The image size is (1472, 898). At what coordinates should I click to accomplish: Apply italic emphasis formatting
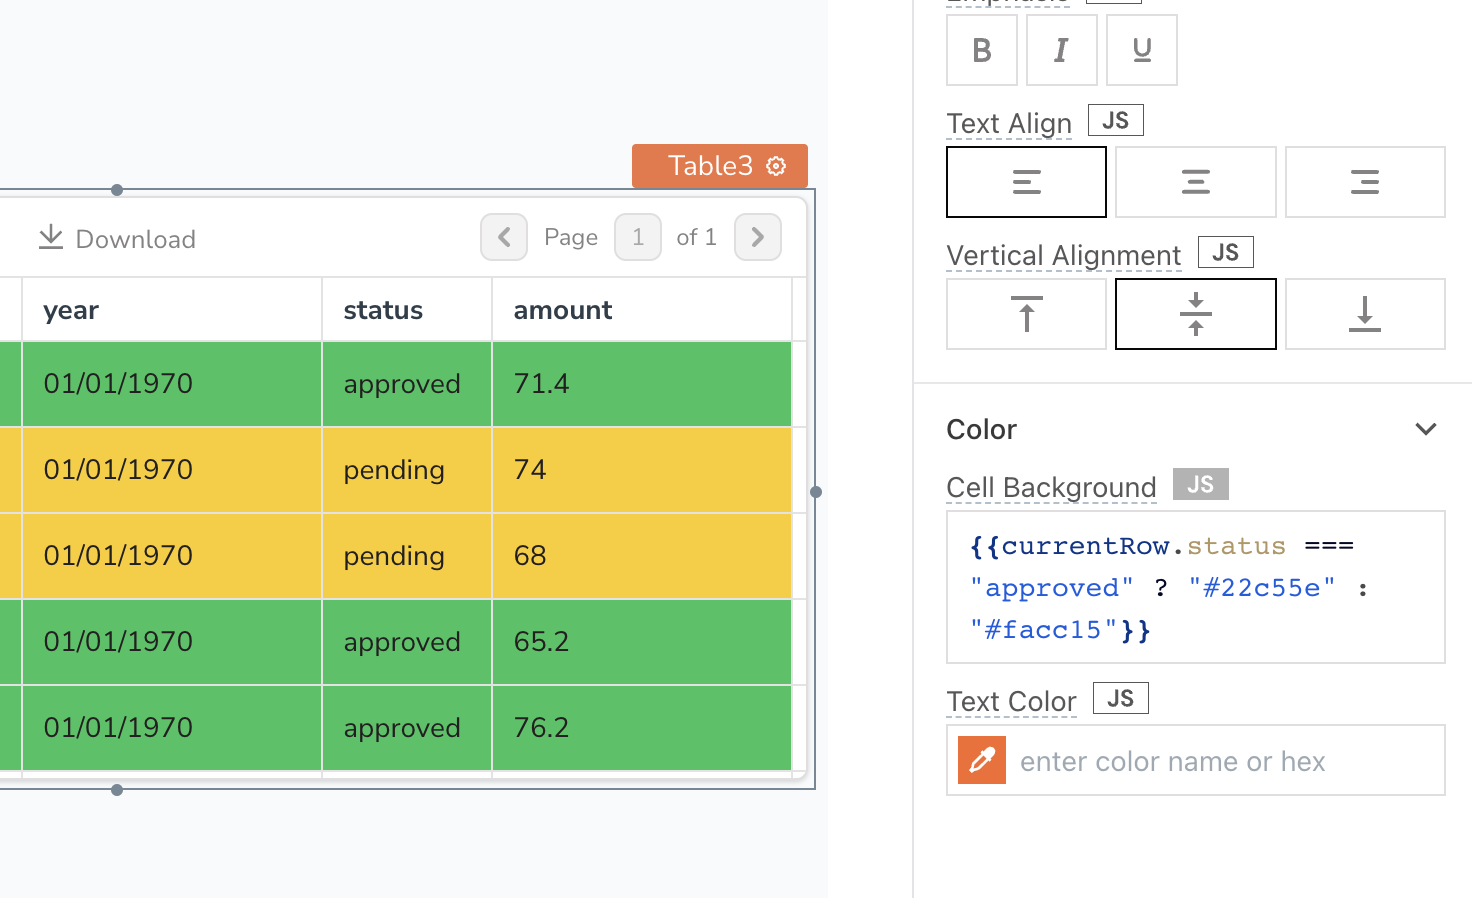coord(1061,50)
